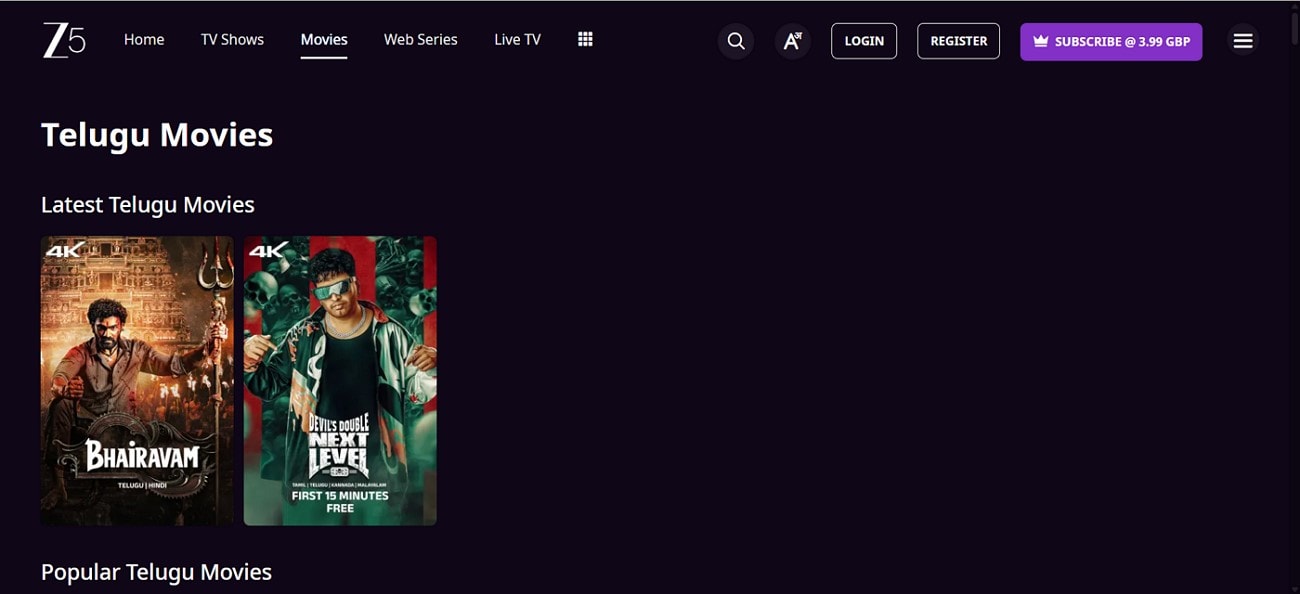Open the TV Shows section
1300x594 pixels.
[x=232, y=39]
